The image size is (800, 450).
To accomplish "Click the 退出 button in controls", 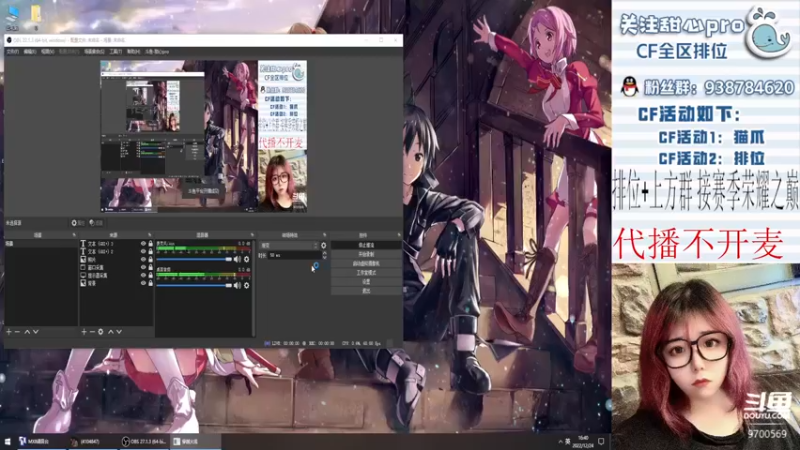I will 366,291.
